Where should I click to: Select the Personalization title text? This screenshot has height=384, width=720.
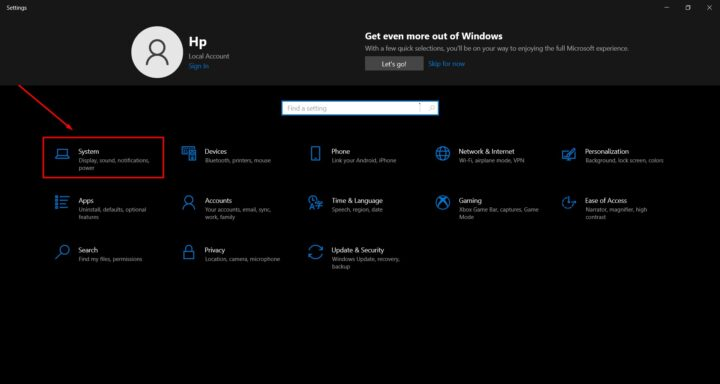(607, 151)
